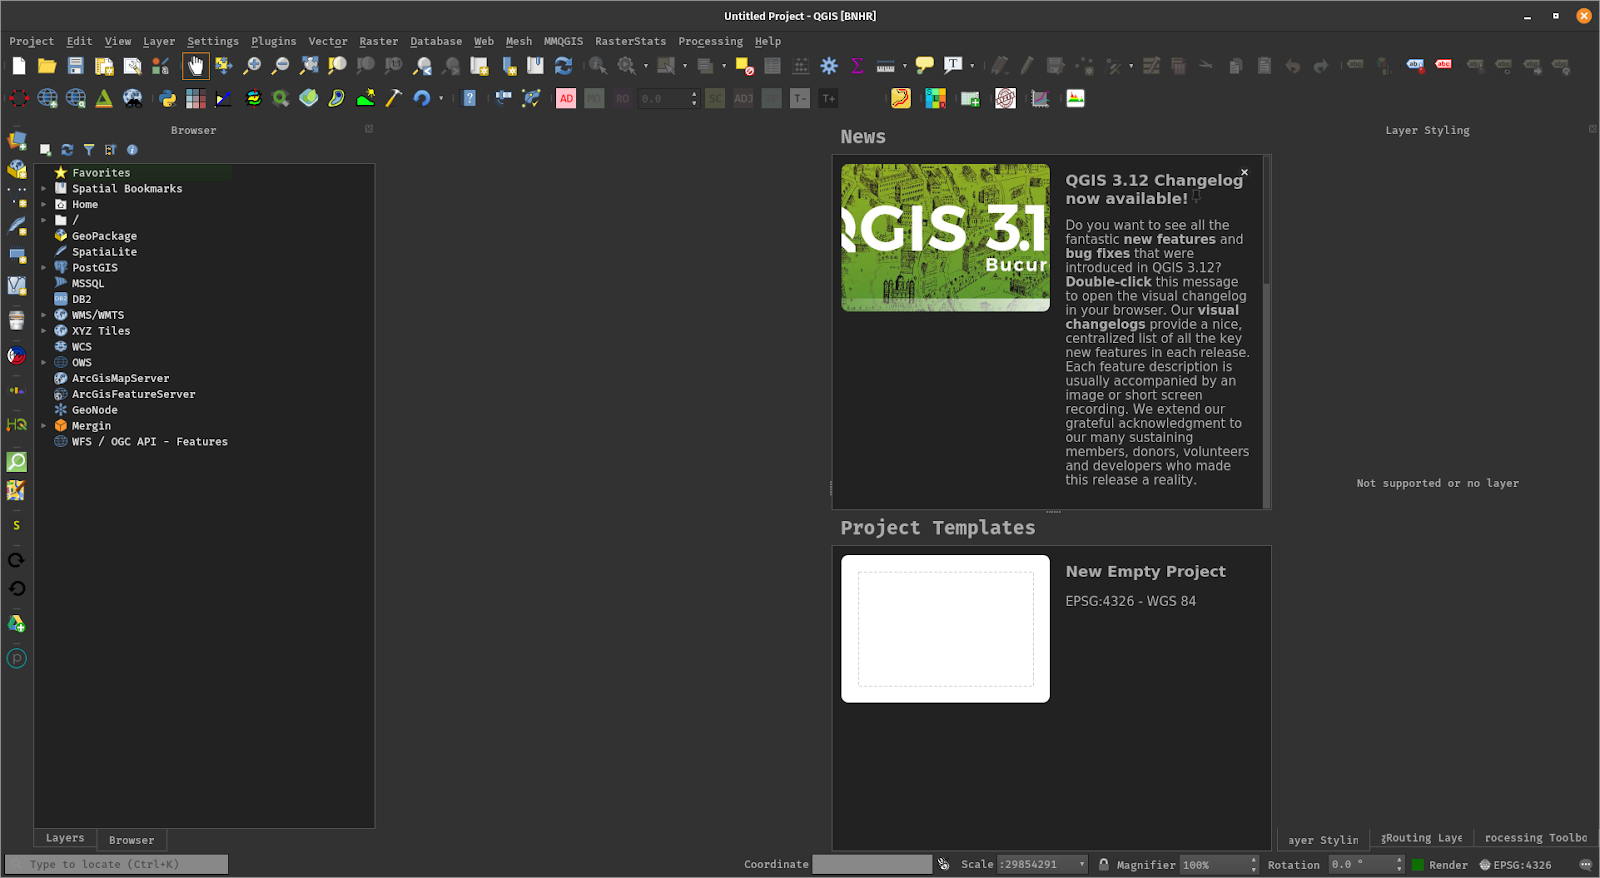This screenshot has height=878, width=1600.
Task: Toggle the Render checkbox in status bar
Action: pyautogui.click(x=1418, y=865)
